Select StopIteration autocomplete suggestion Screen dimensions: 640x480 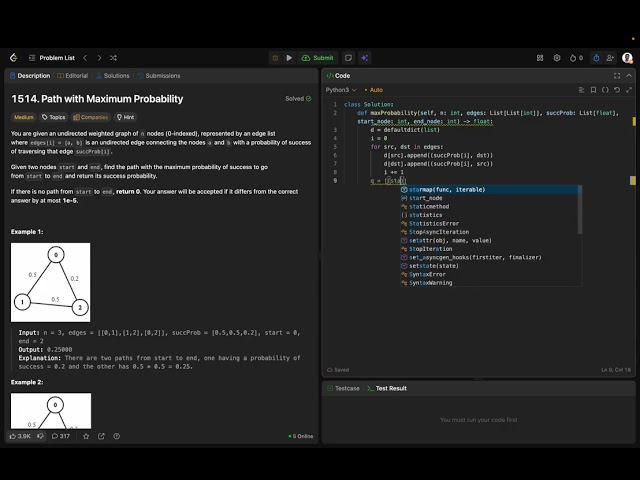[489, 249]
